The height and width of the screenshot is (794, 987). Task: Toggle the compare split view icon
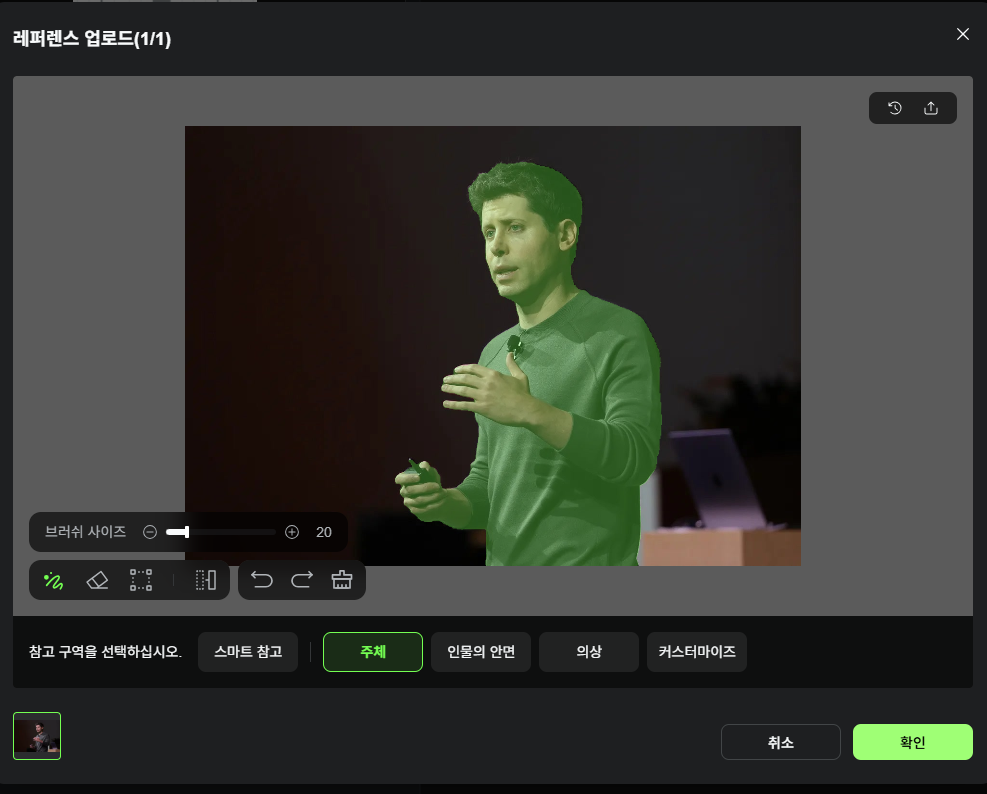tap(206, 580)
